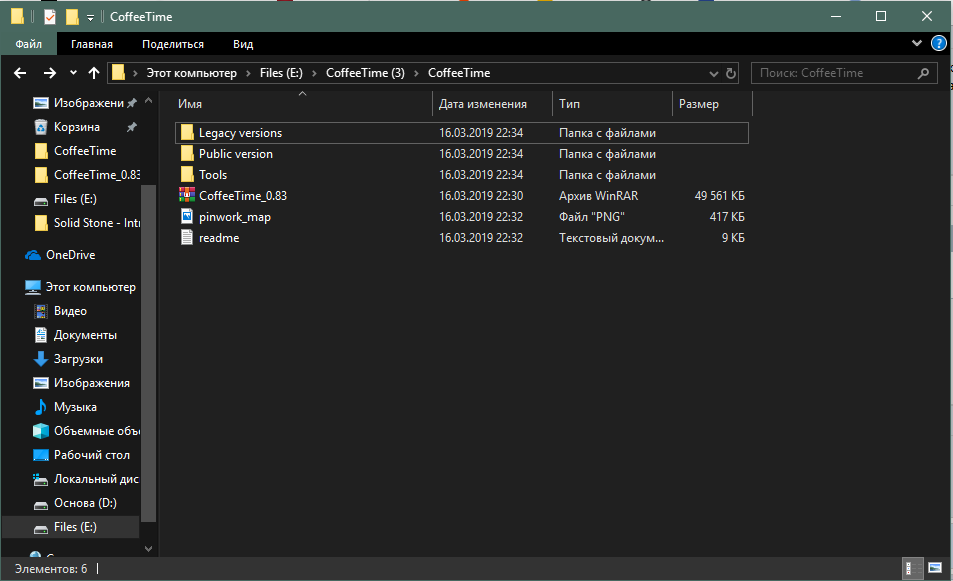Viewport: 953px width, 581px height.
Task: Select the CoffeeTime_0.83 WinRAR archive icon
Action: pyautogui.click(x=187, y=195)
